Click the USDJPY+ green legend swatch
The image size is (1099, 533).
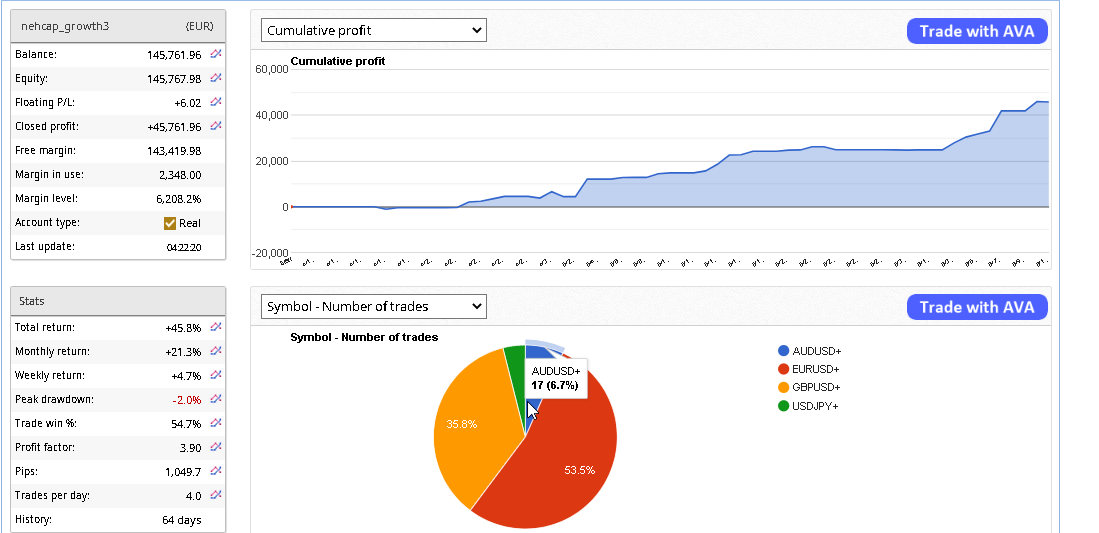coord(783,405)
